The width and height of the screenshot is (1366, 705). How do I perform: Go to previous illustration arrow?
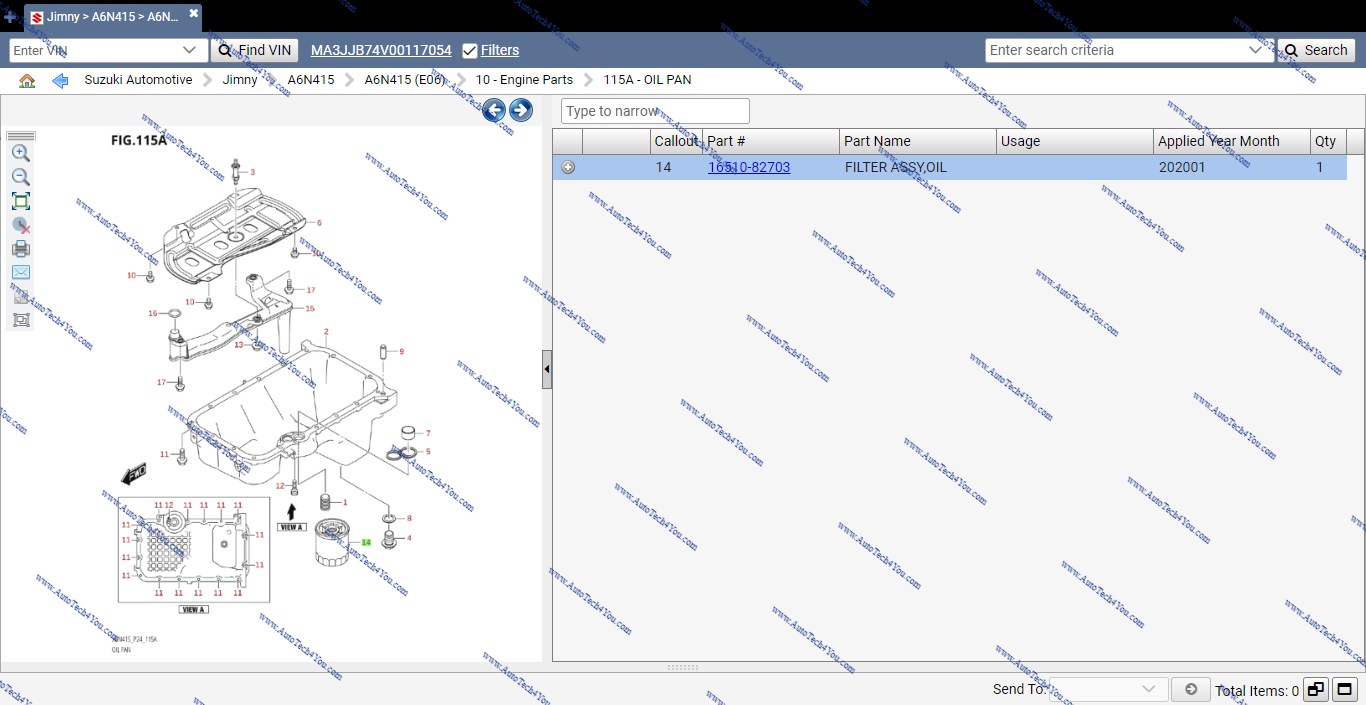pos(494,110)
